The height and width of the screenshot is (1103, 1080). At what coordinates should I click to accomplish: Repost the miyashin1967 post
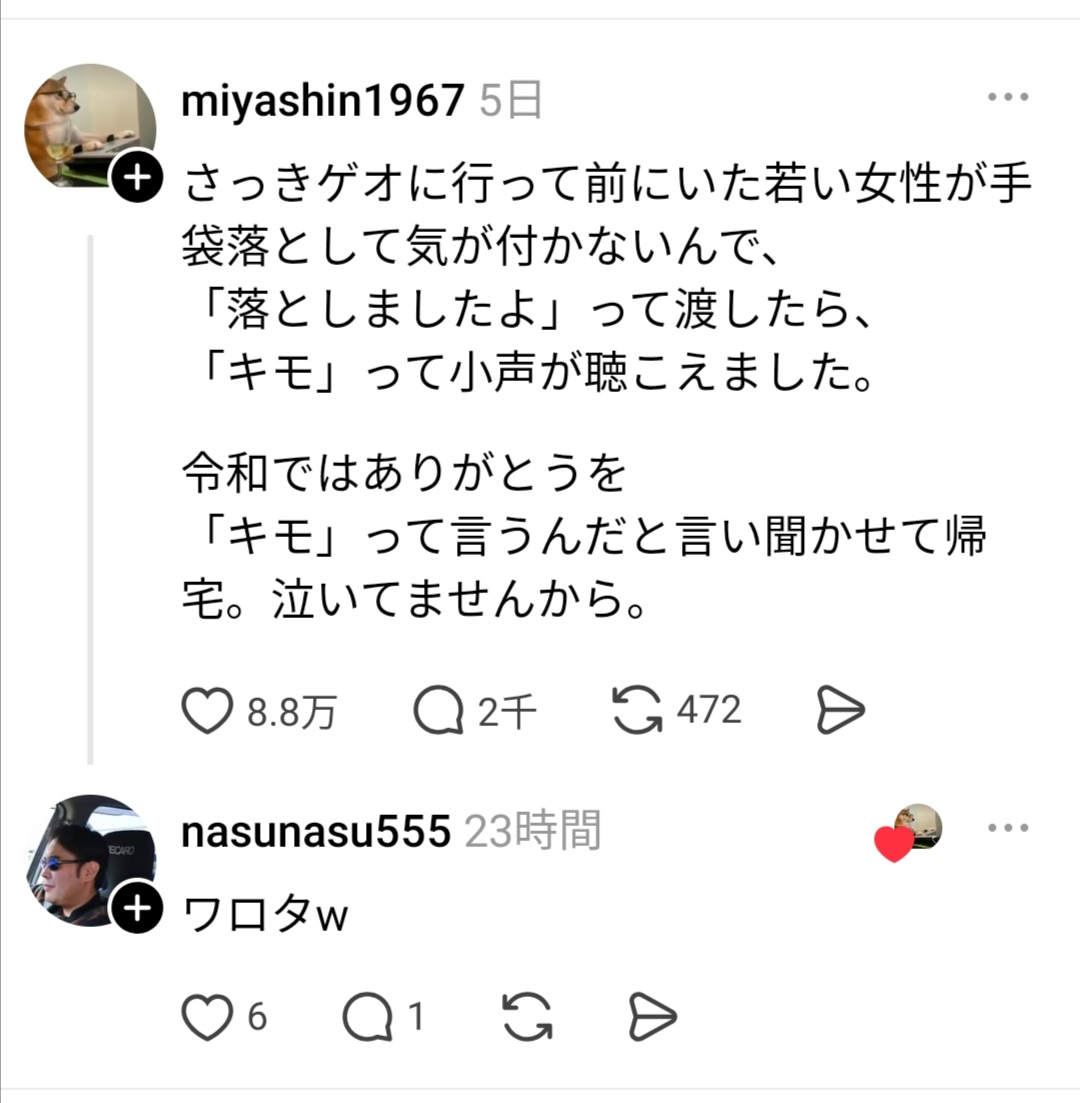(637, 710)
